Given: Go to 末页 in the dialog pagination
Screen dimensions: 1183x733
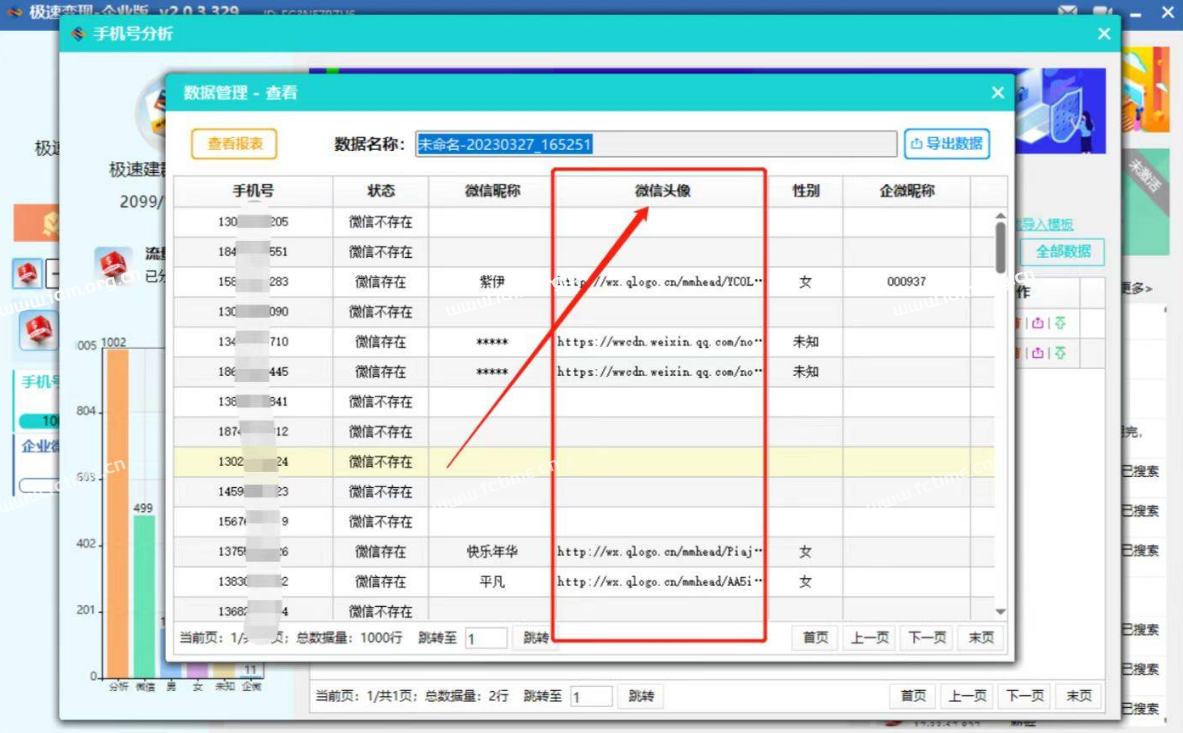Looking at the screenshot, I should click(981, 638).
